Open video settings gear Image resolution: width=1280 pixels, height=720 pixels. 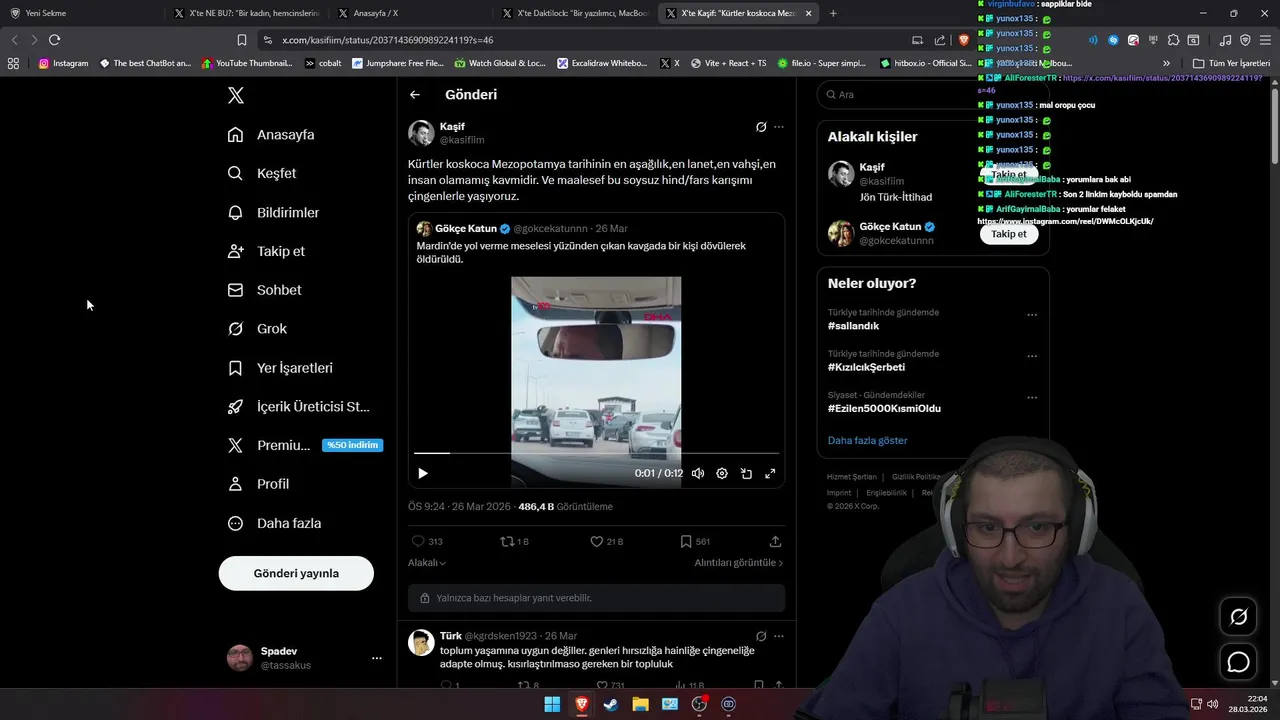click(722, 473)
